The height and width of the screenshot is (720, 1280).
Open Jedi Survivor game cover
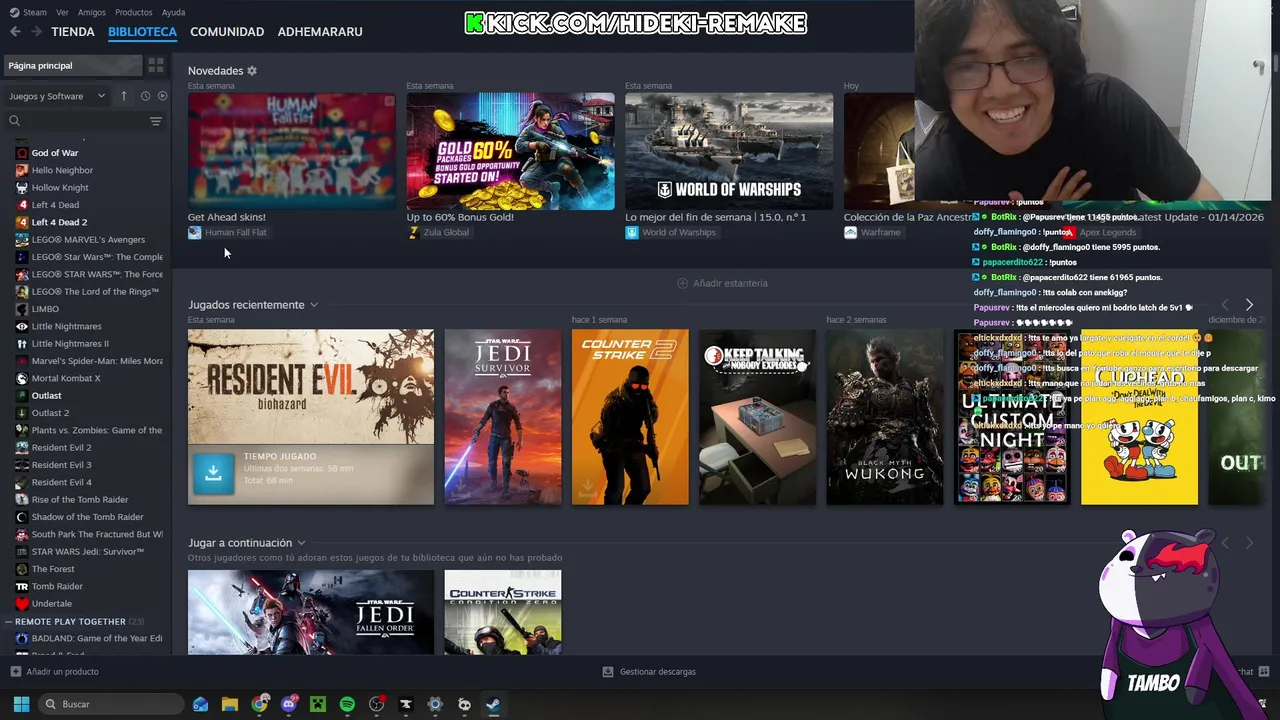503,417
